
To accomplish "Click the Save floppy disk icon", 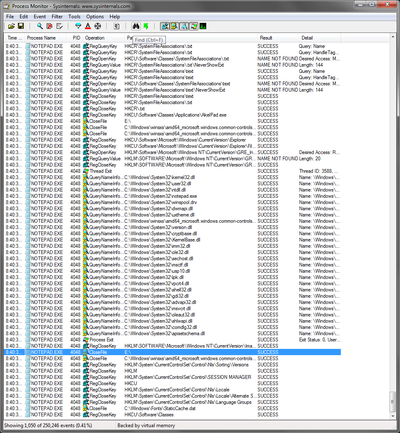I will point(21,26).
